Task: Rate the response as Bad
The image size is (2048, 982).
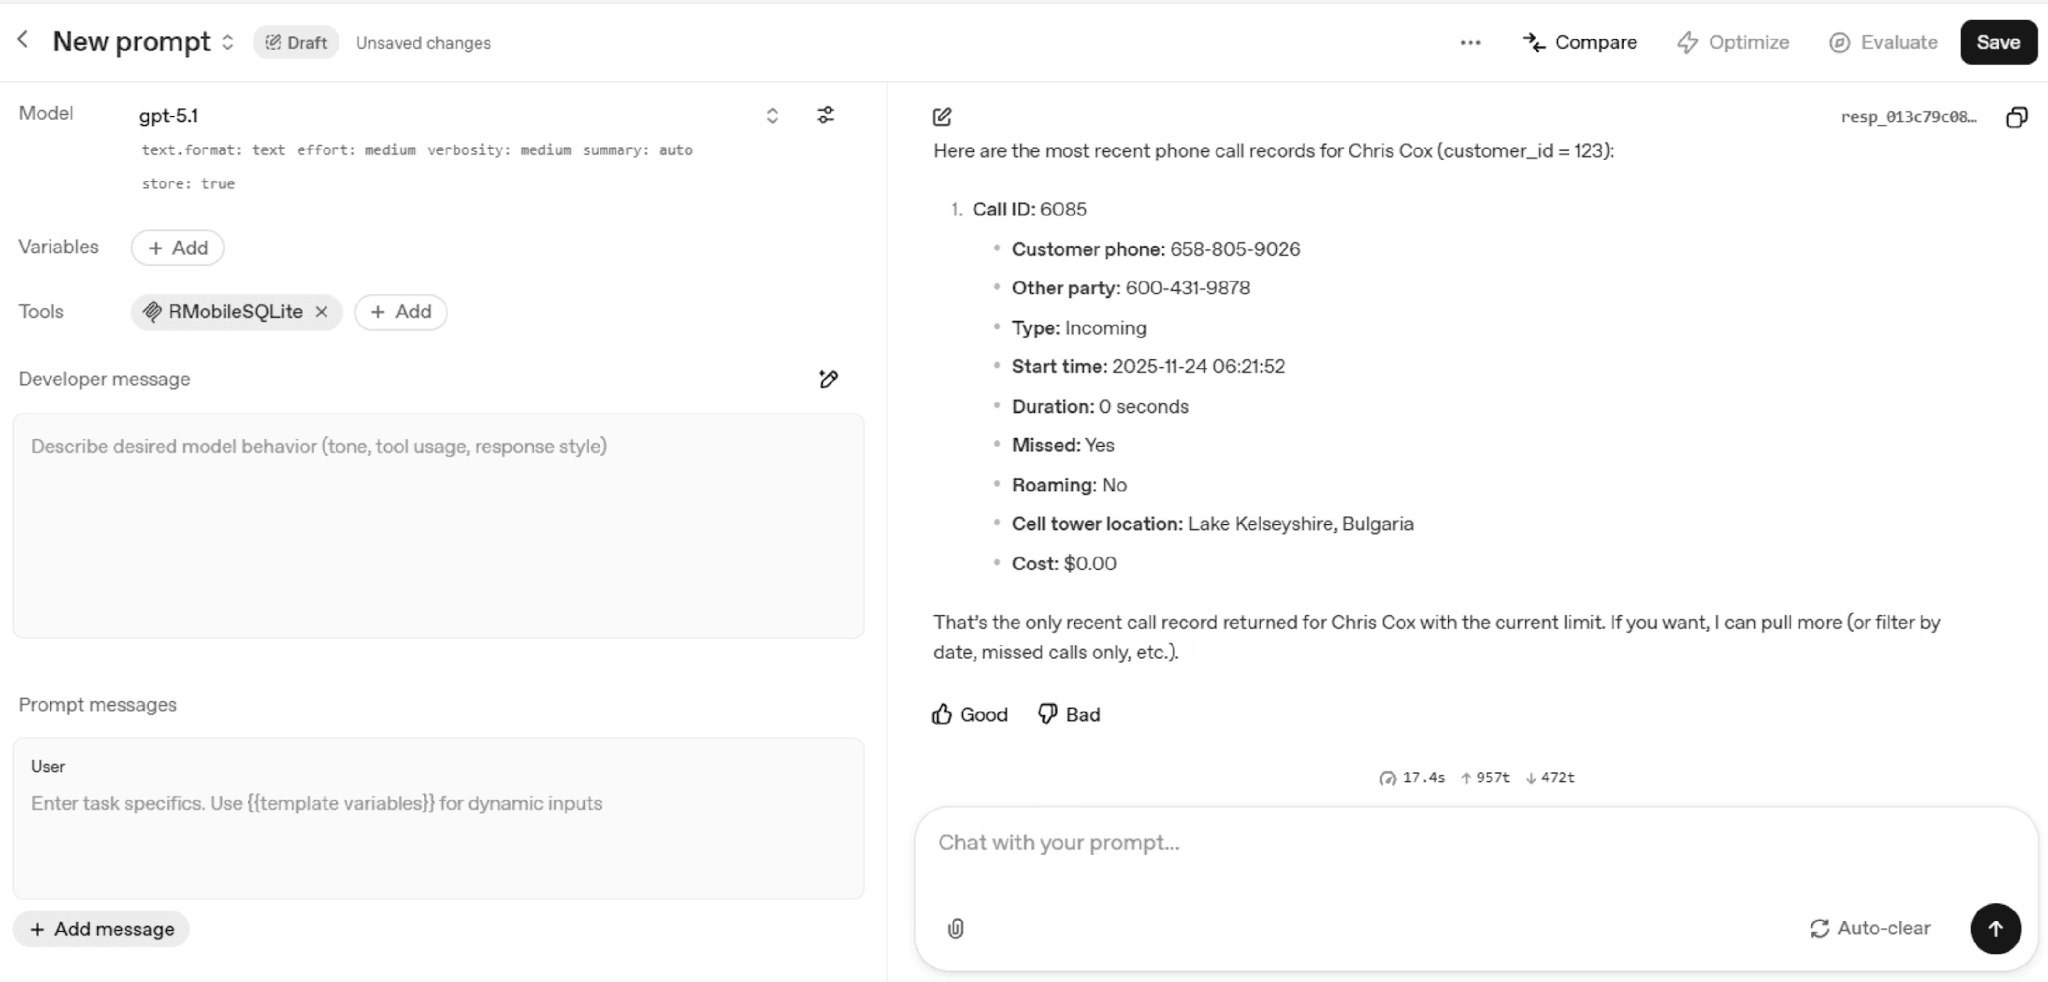Action: coord(1069,715)
